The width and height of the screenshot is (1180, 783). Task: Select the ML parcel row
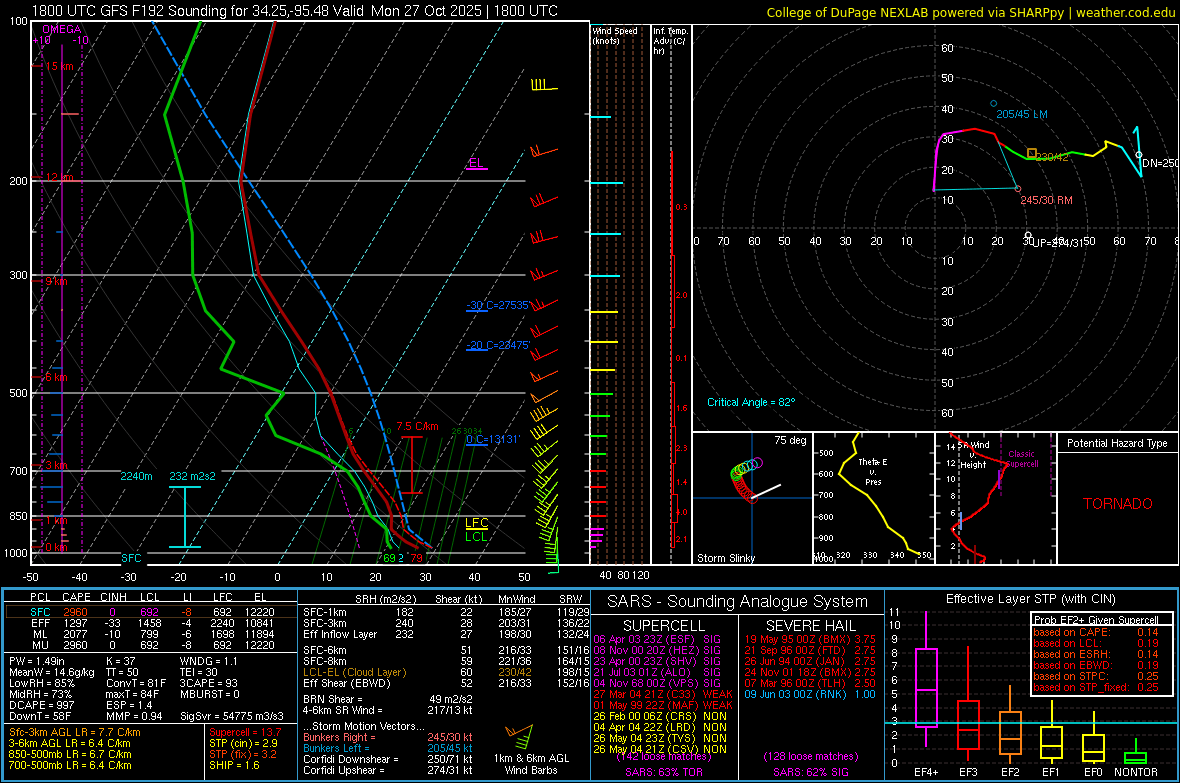click(x=151, y=635)
